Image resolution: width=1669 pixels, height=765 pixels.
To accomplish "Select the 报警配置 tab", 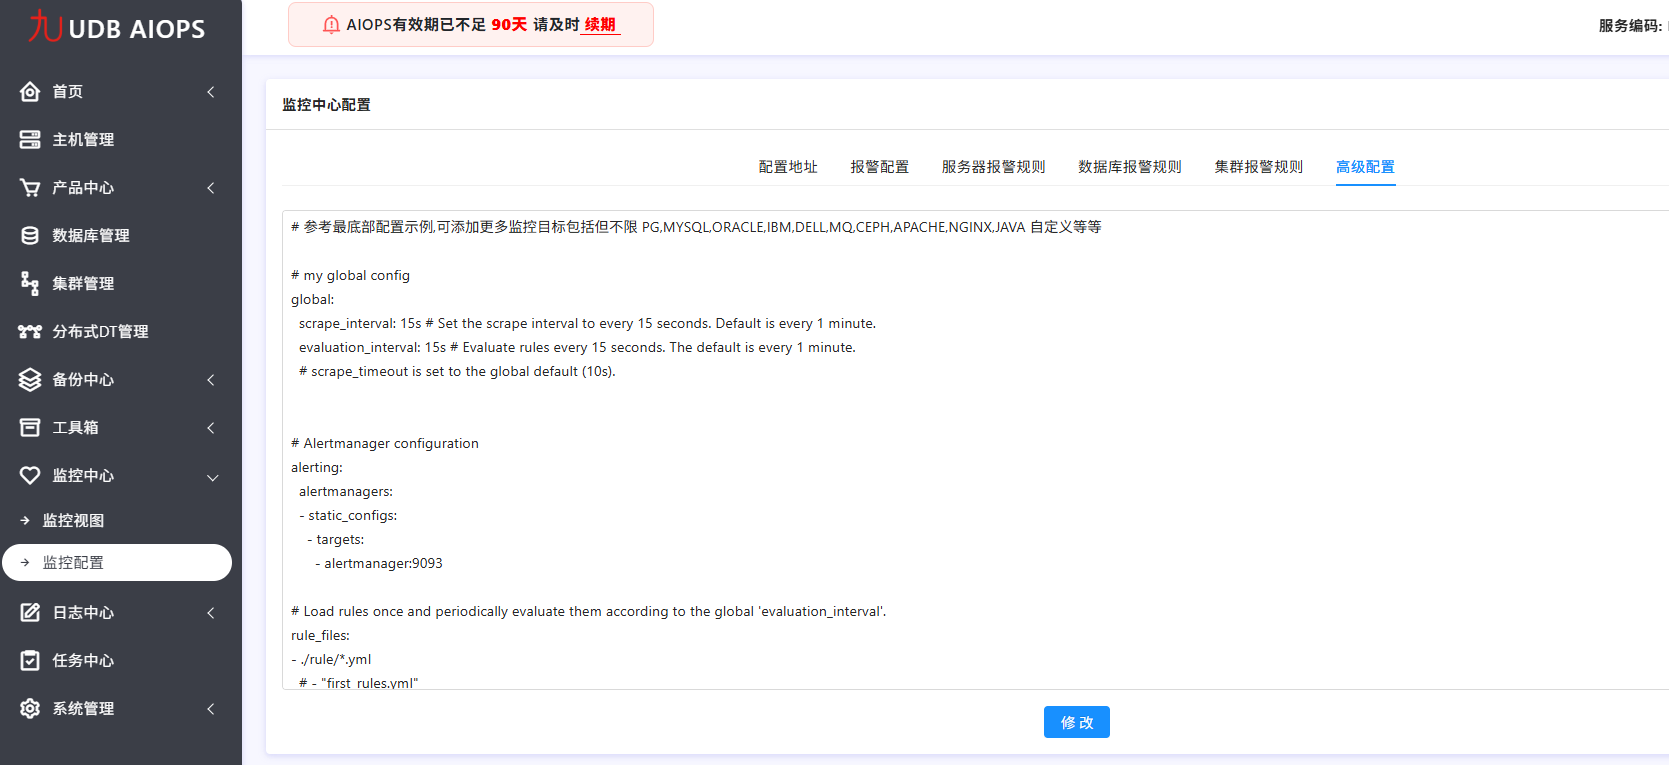I will [x=879, y=167].
